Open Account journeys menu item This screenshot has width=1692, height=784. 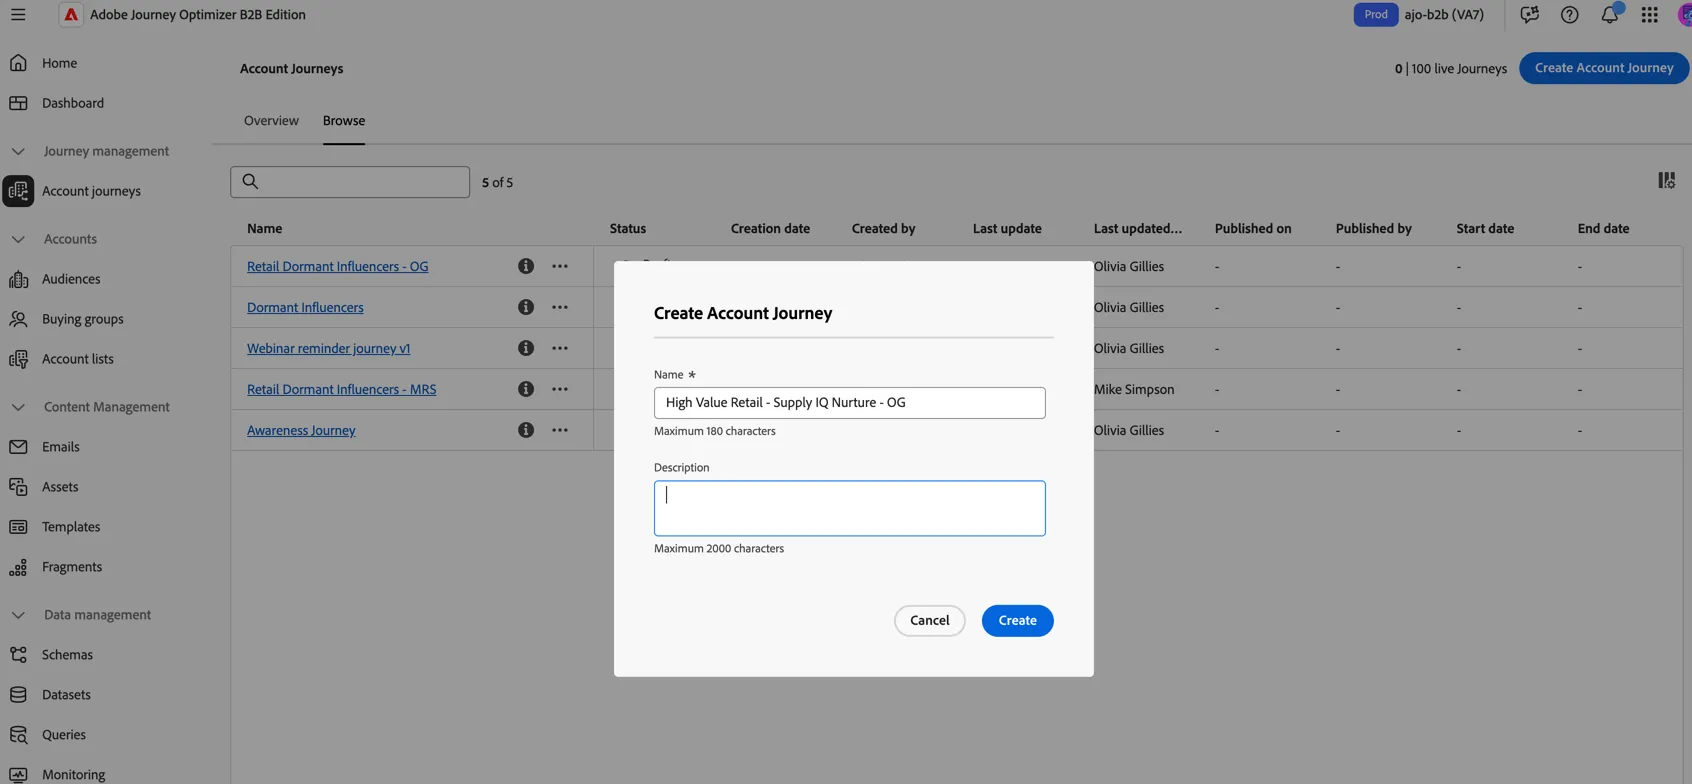coord(91,191)
